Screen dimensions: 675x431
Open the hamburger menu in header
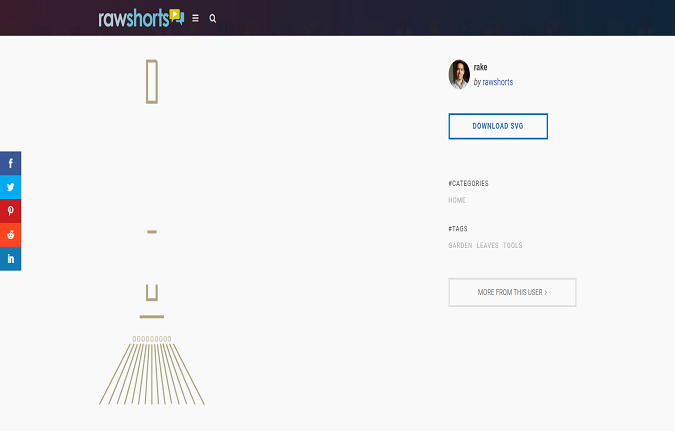point(195,18)
